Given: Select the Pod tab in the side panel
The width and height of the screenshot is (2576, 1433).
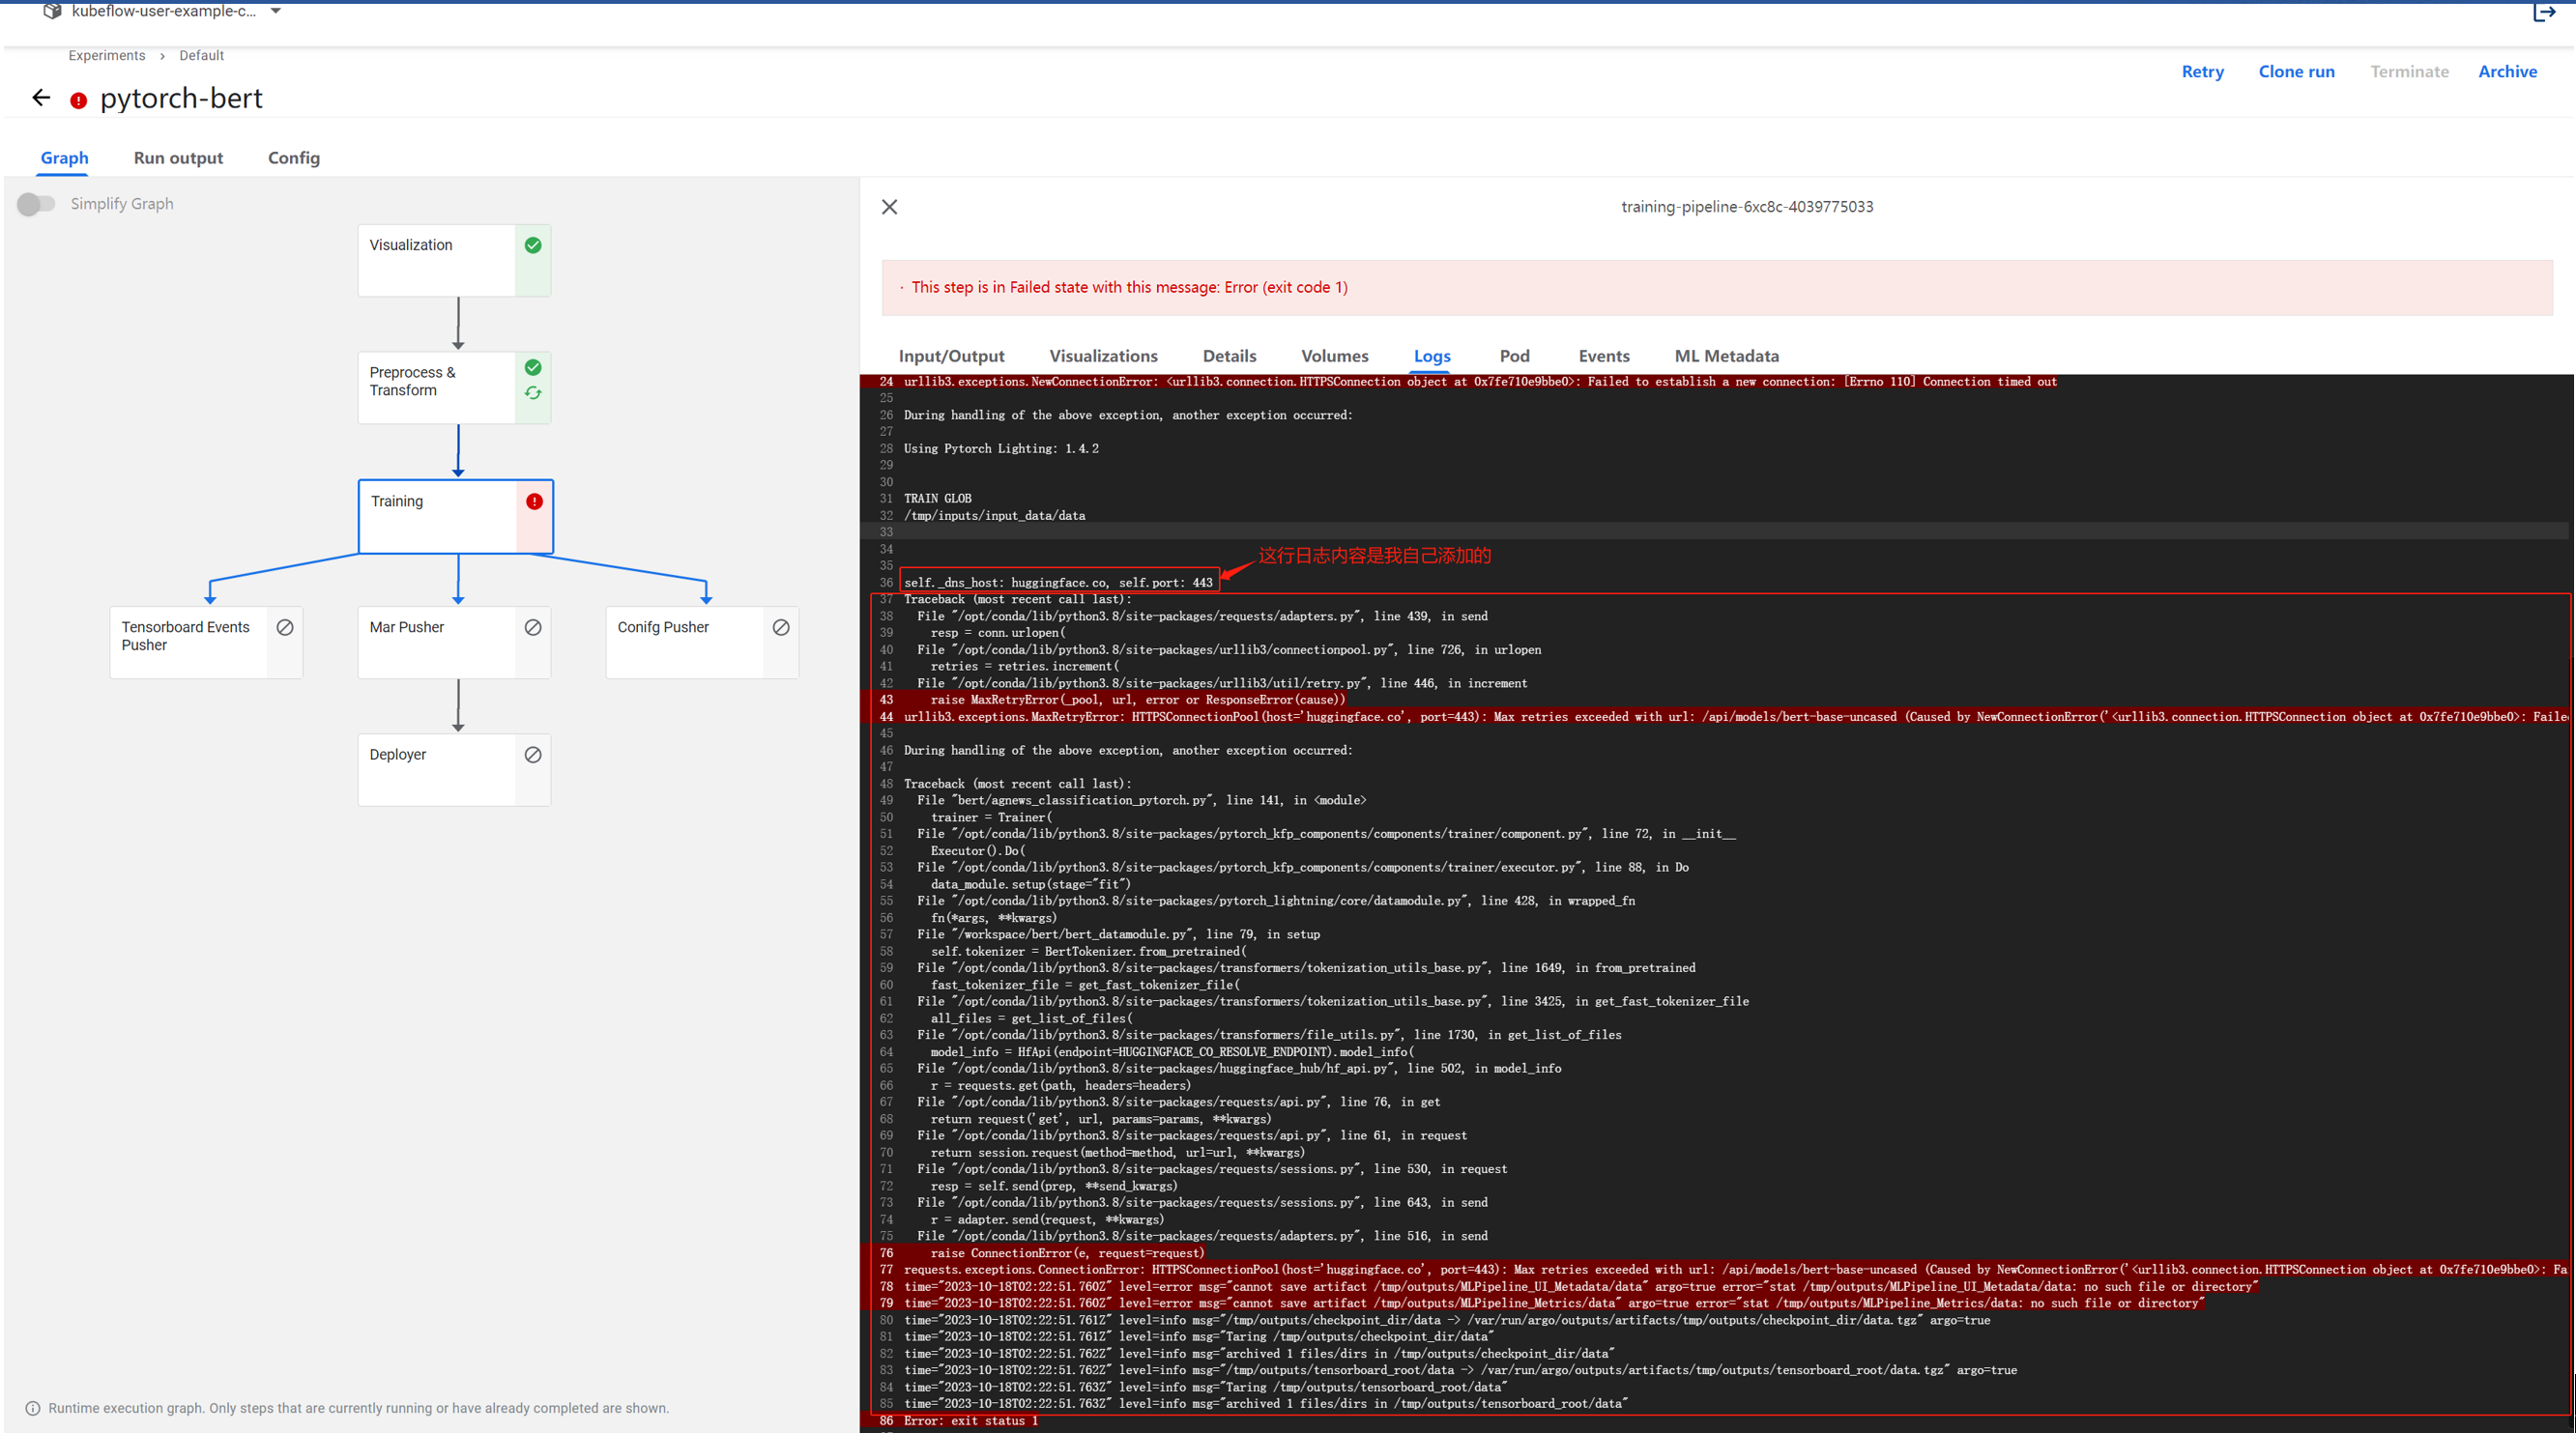Looking at the screenshot, I should pos(1514,356).
